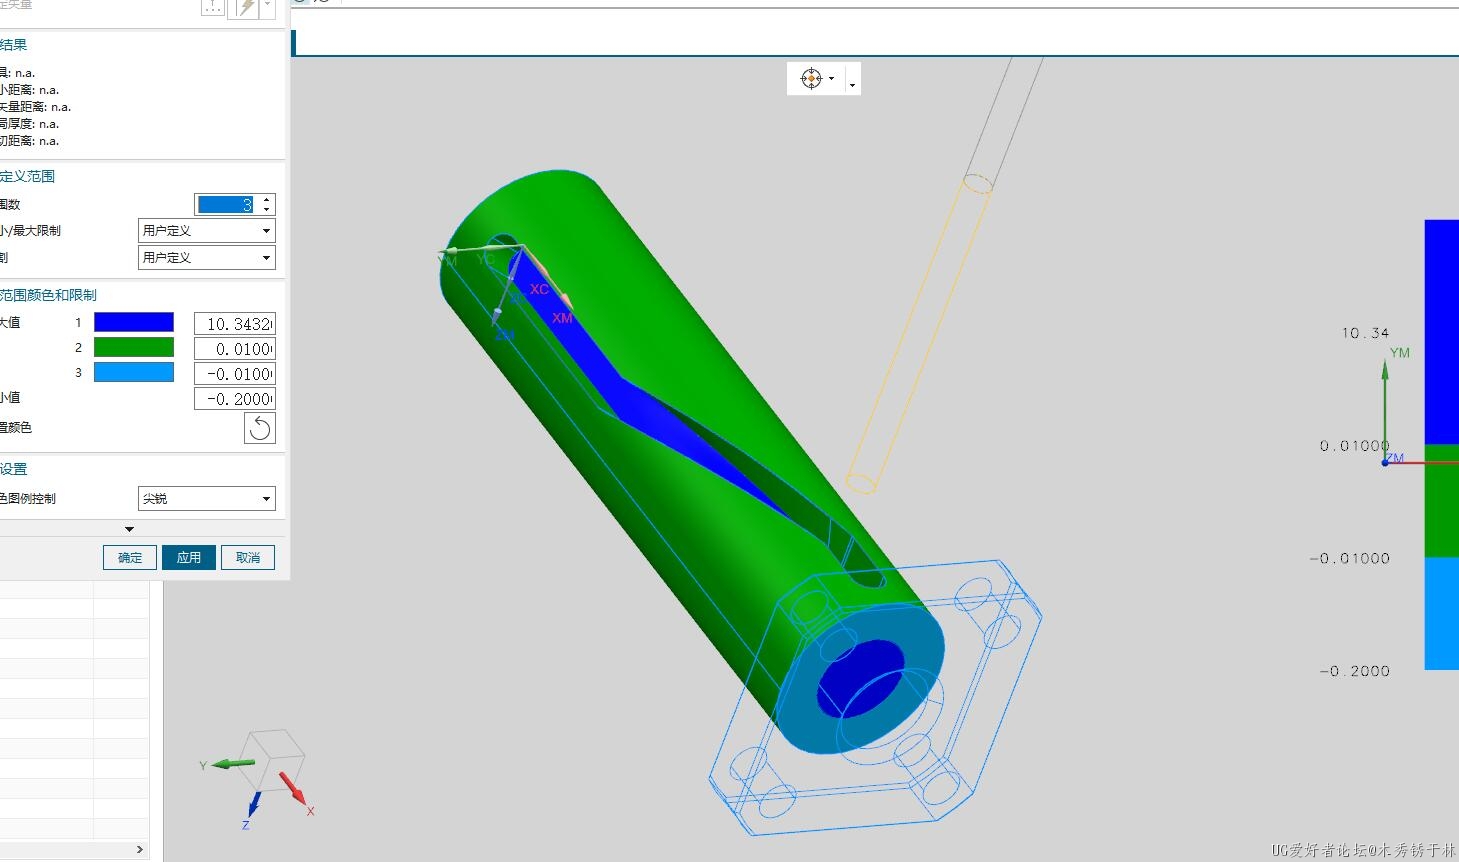Image resolution: width=1459 pixels, height=862 pixels.
Task: Collapse the 结果 section header
Action: [x=14, y=45]
